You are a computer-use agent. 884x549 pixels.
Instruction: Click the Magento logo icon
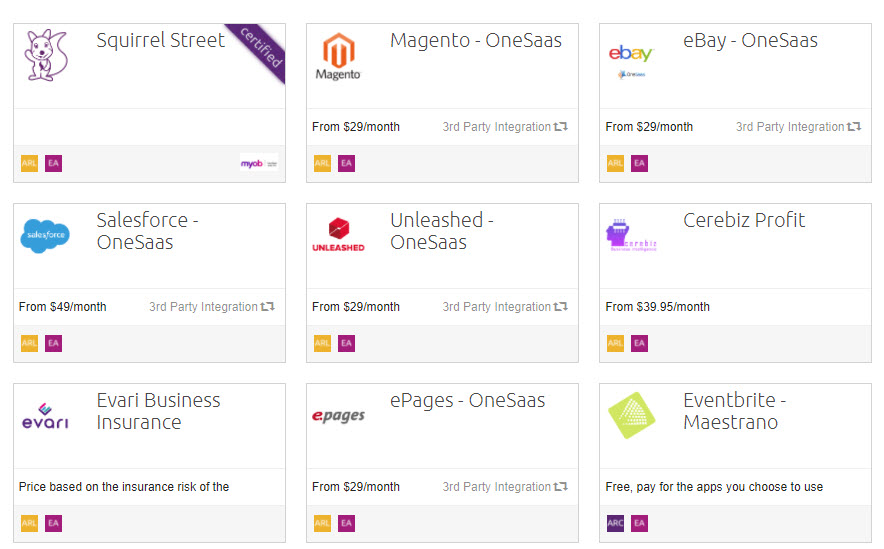click(338, 56)
